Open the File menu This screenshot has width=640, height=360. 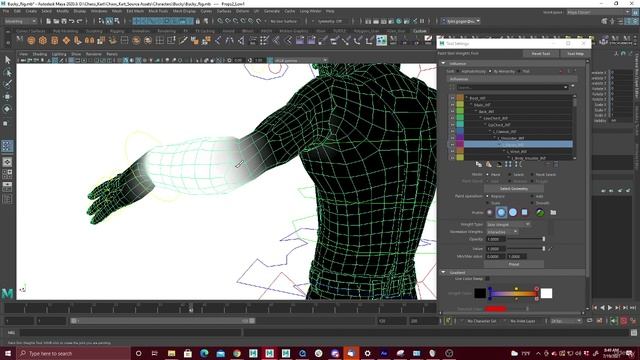coord(6,11)
